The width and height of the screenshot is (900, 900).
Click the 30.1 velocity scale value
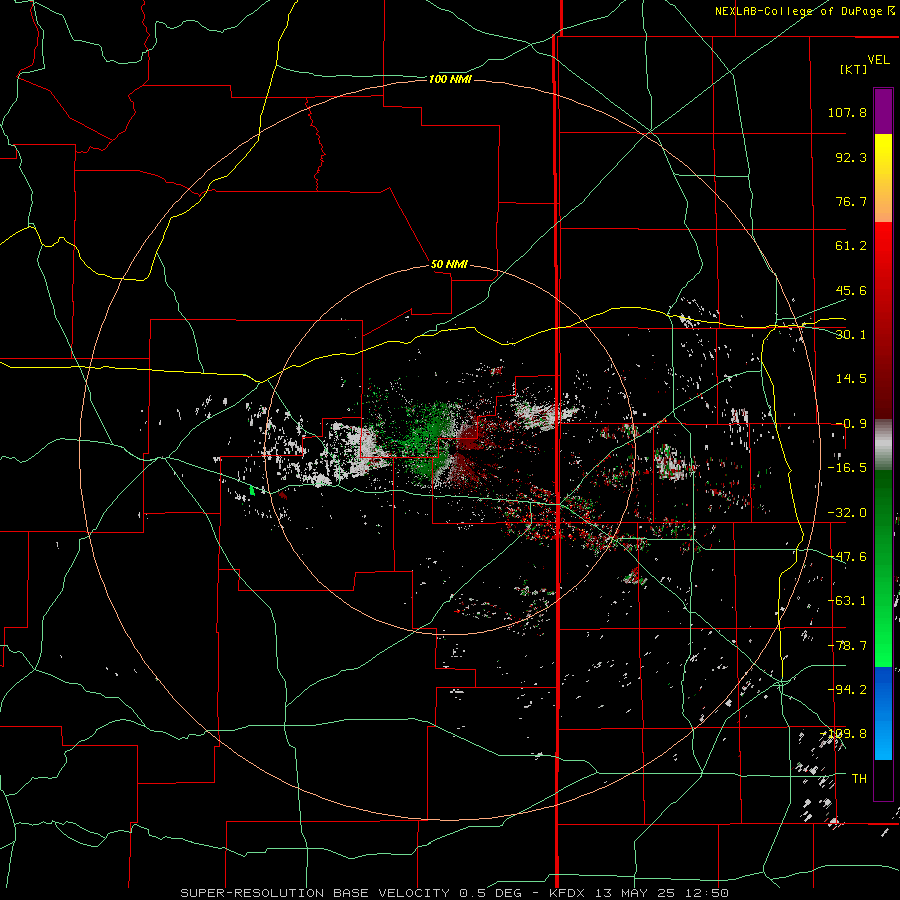pyautogui.click(x=851, y=335)
